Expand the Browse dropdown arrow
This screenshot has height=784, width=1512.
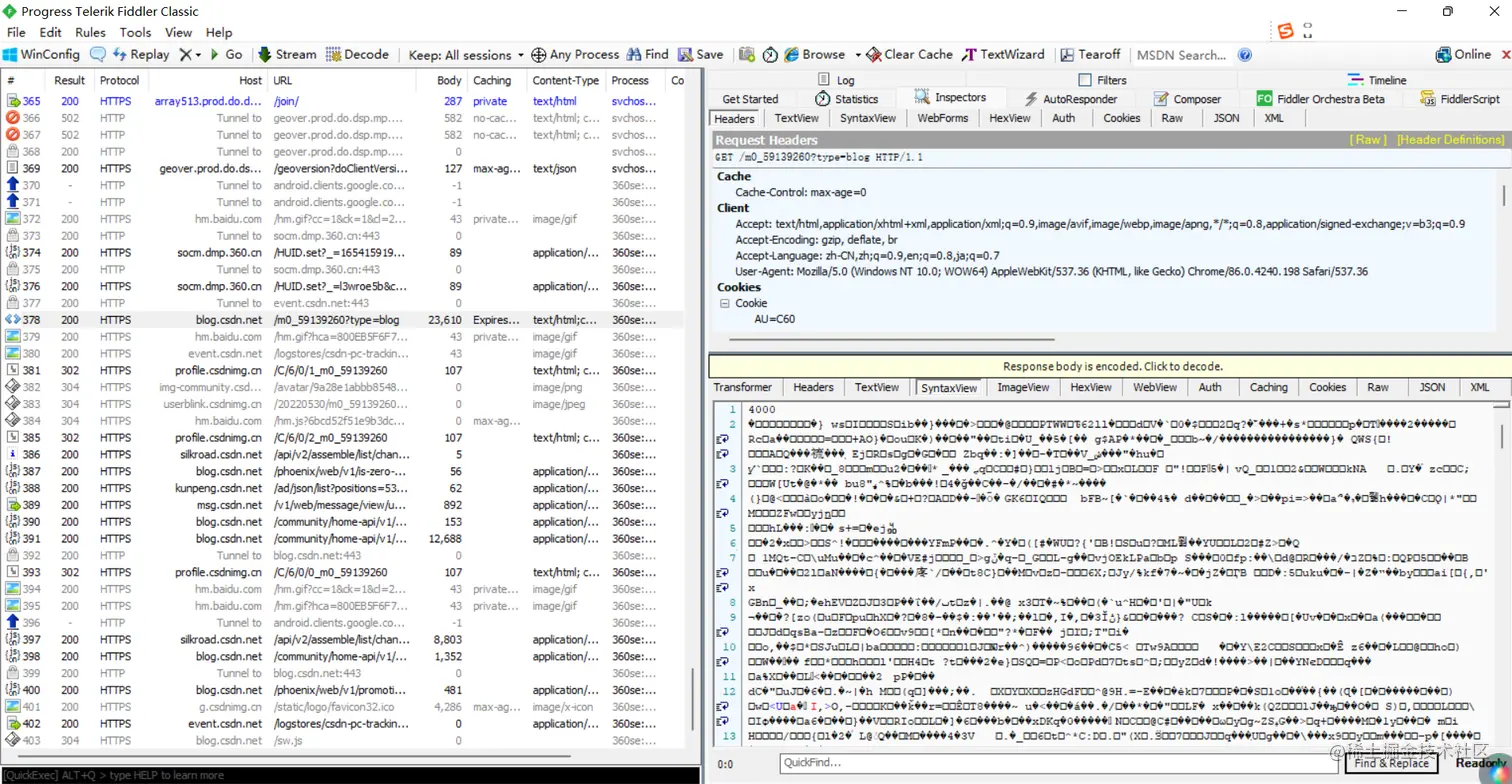[857, 55]
